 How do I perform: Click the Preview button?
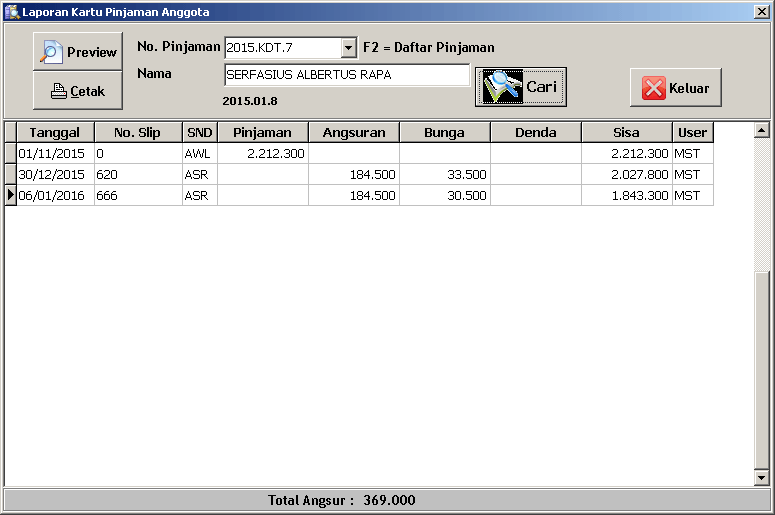[x=78, y=51]
